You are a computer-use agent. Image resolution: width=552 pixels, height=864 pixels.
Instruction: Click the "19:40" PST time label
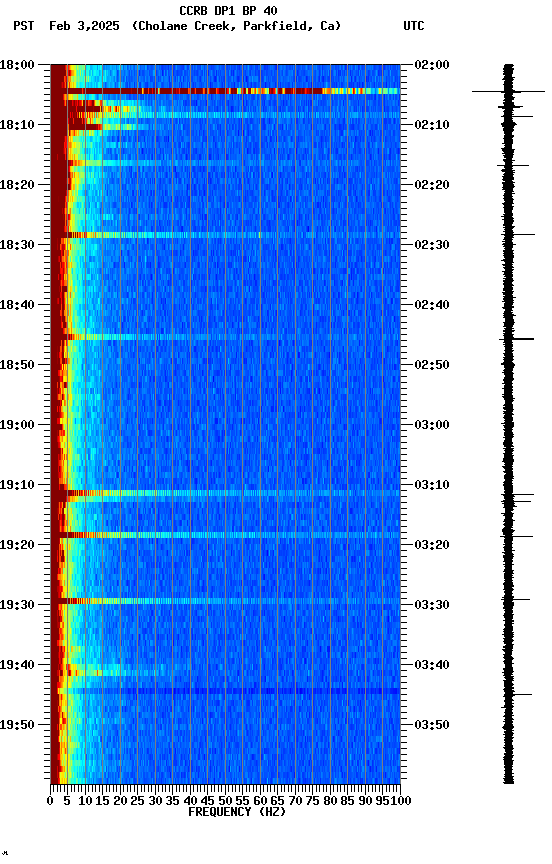(x=17, y=666)
